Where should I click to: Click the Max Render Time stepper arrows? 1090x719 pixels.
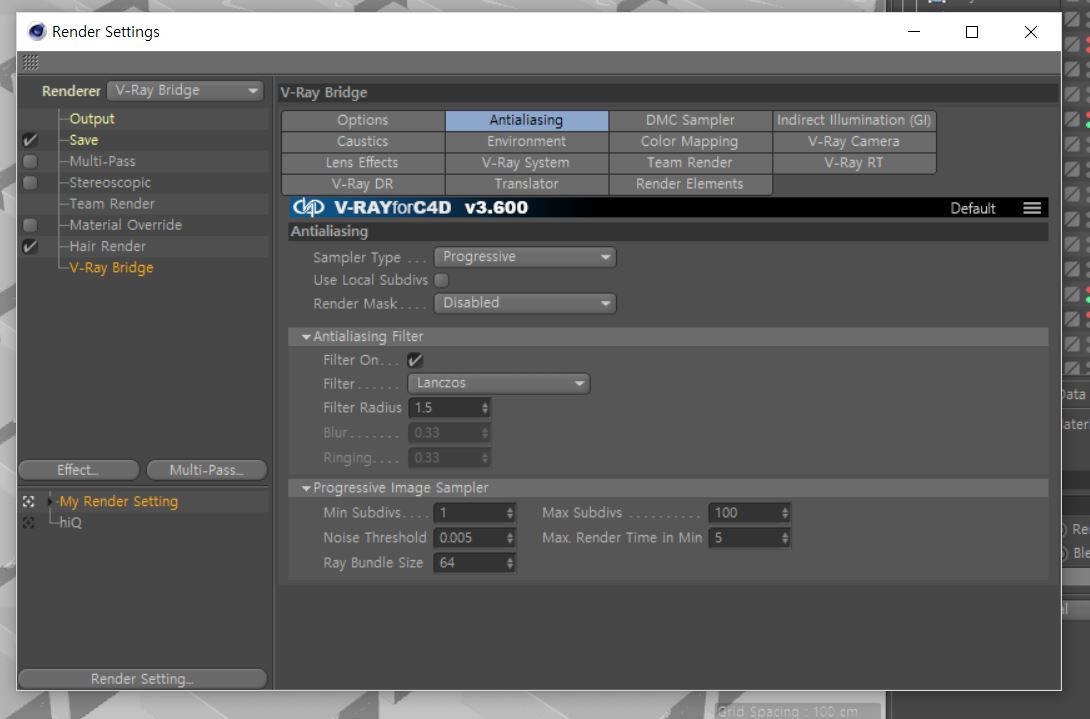click(785, 538)
